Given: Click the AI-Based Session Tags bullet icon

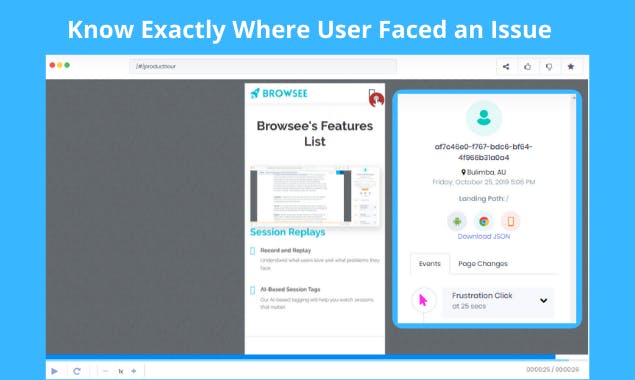Looking at the screenshot, I should pos(253,290).
